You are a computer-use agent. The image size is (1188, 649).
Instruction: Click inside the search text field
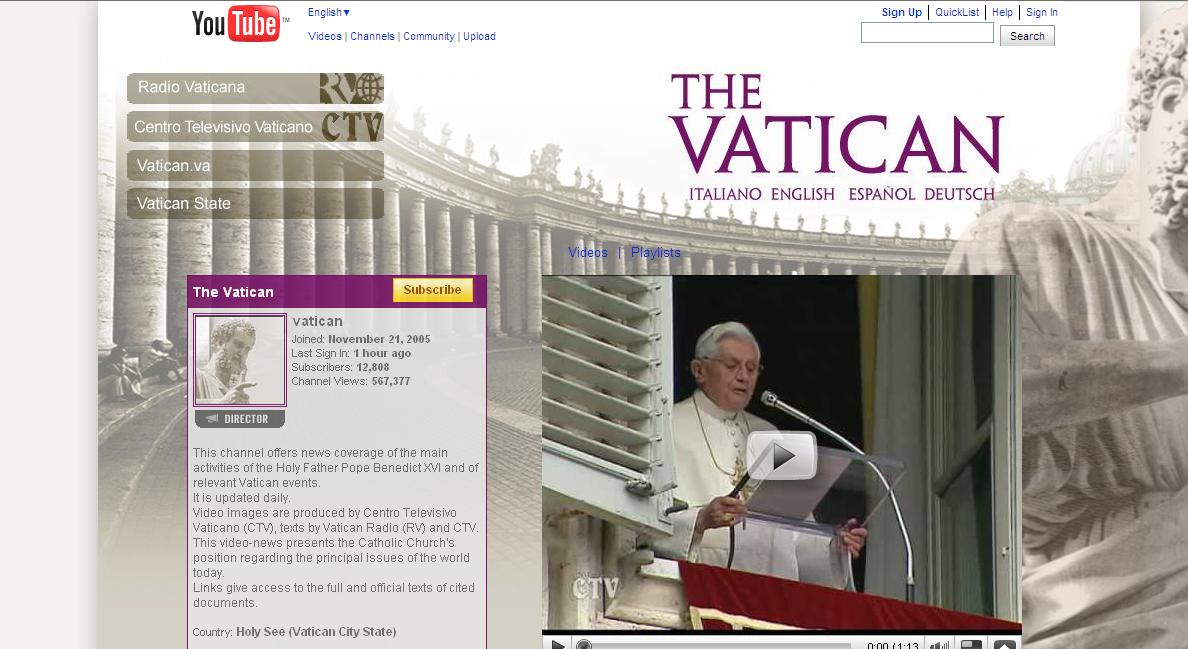click(x=927, y=33)
